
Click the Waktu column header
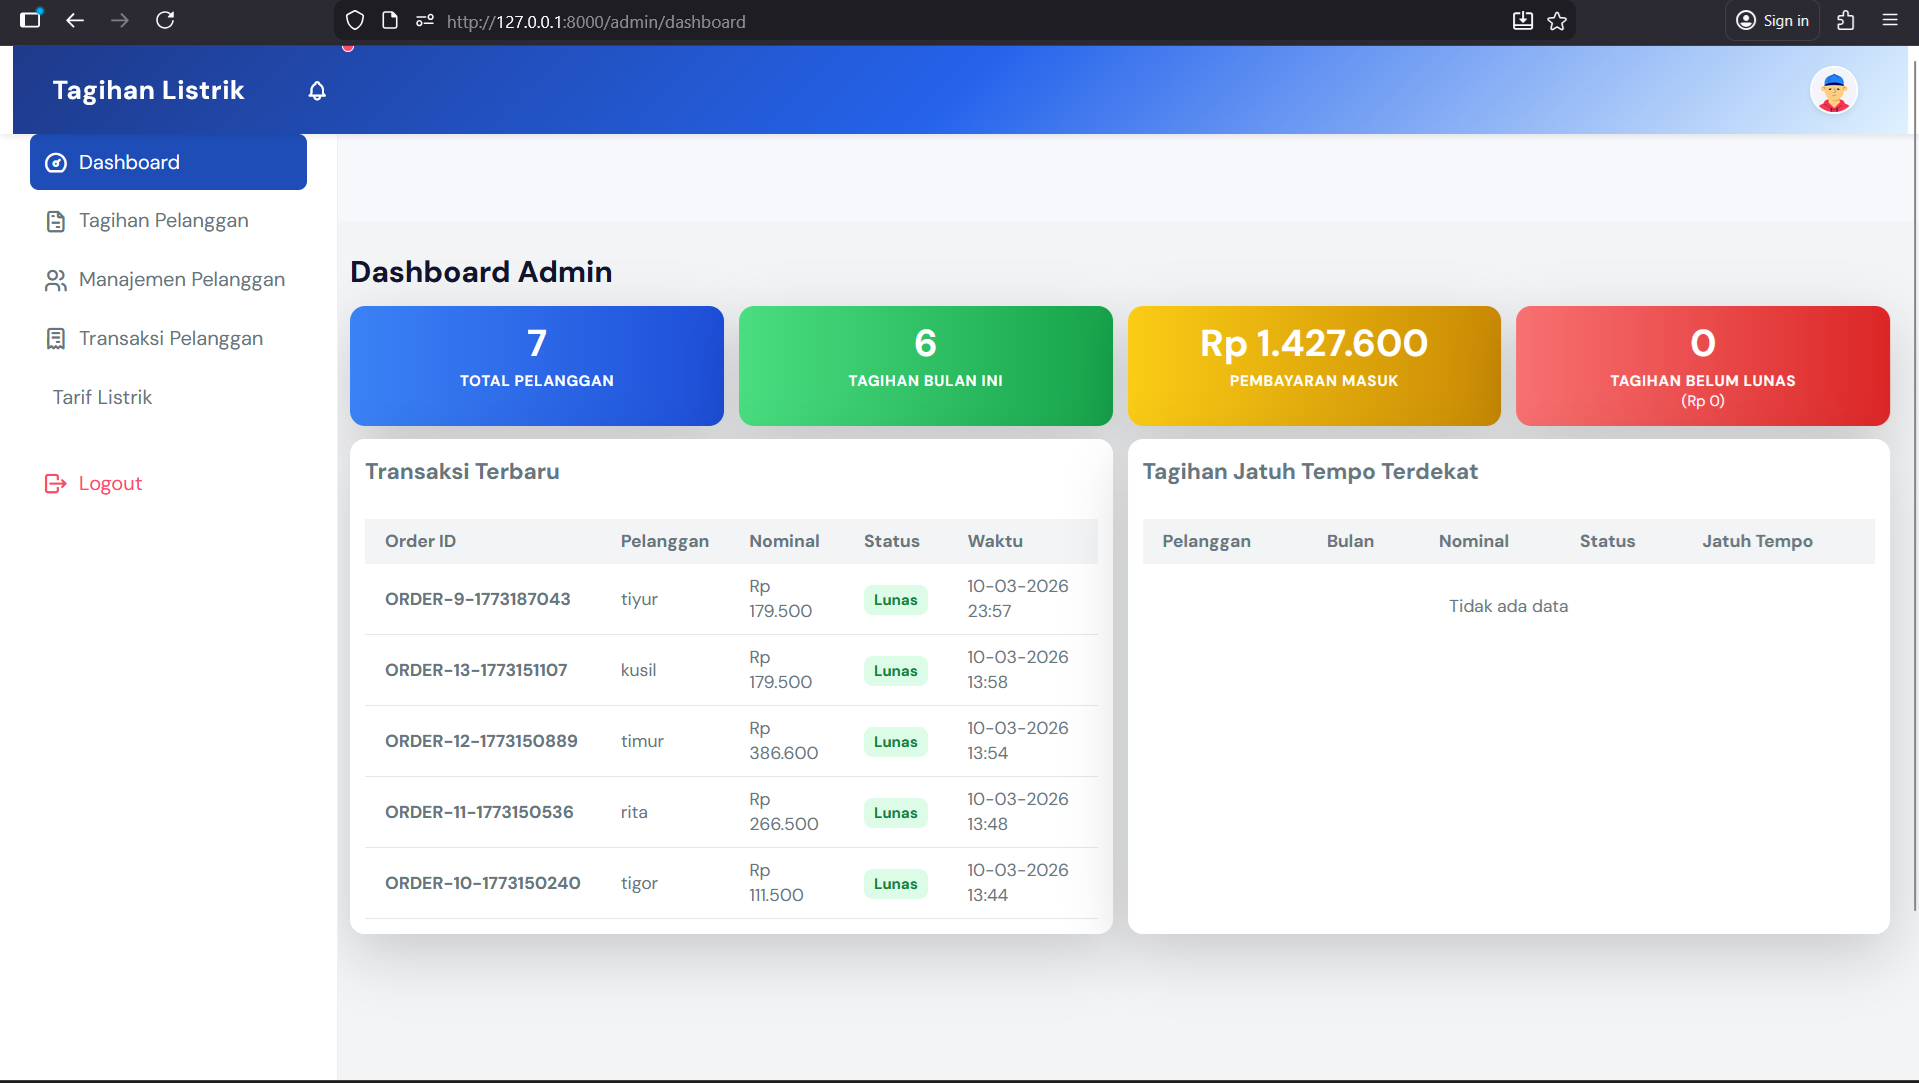995,541
